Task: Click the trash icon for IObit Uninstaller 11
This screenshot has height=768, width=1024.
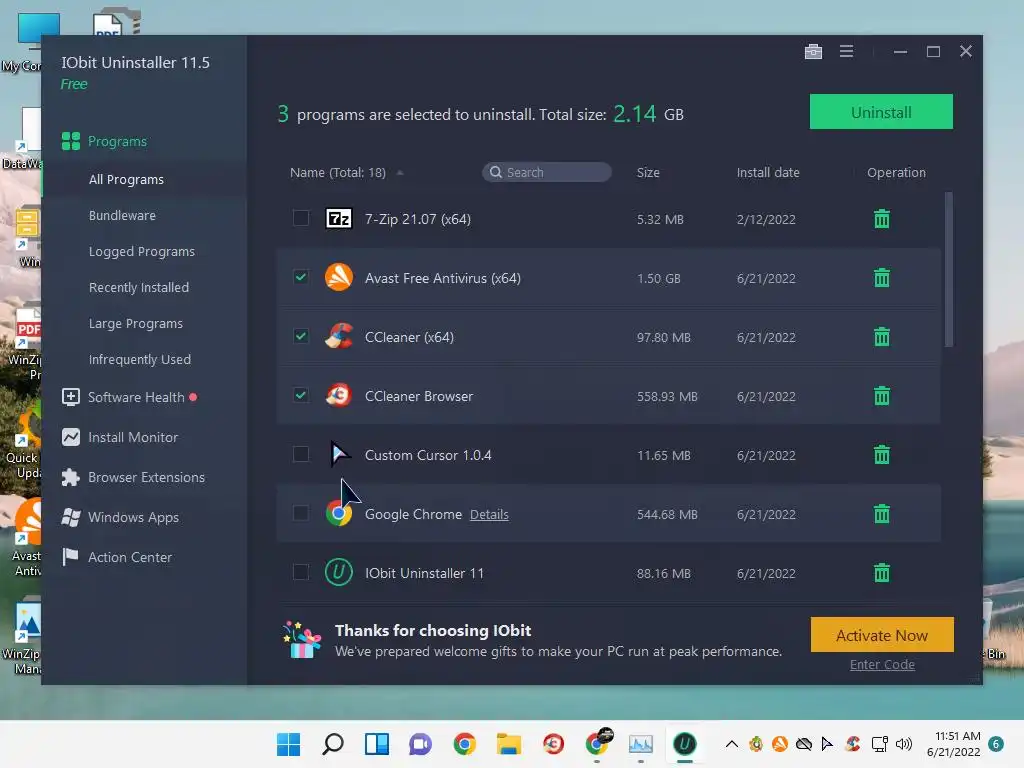Action: pos(882,573)
